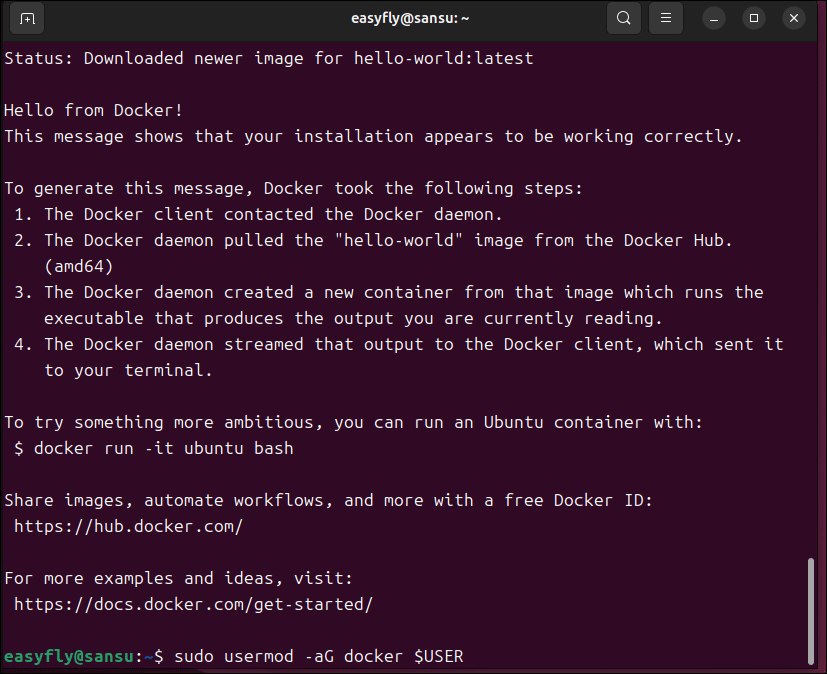Screen dimensions: 827x674
Task: Click the 'Status: Downloaded newer image' line
Action: [268, 58]
